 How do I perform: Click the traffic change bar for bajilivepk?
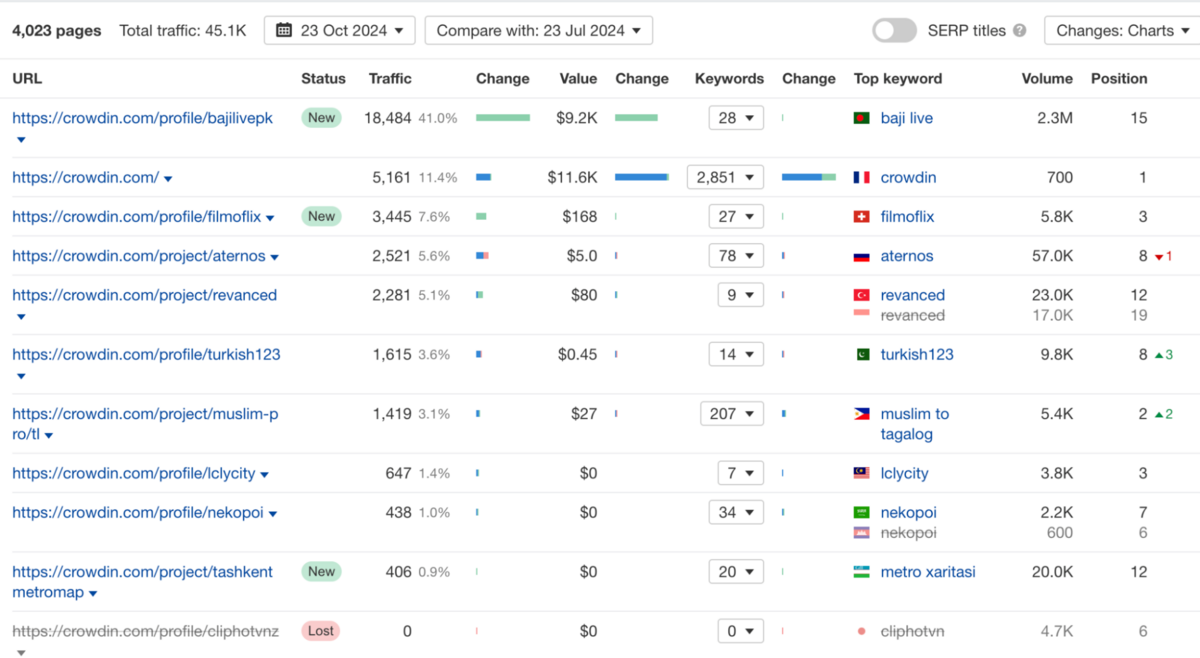point(503,118)
